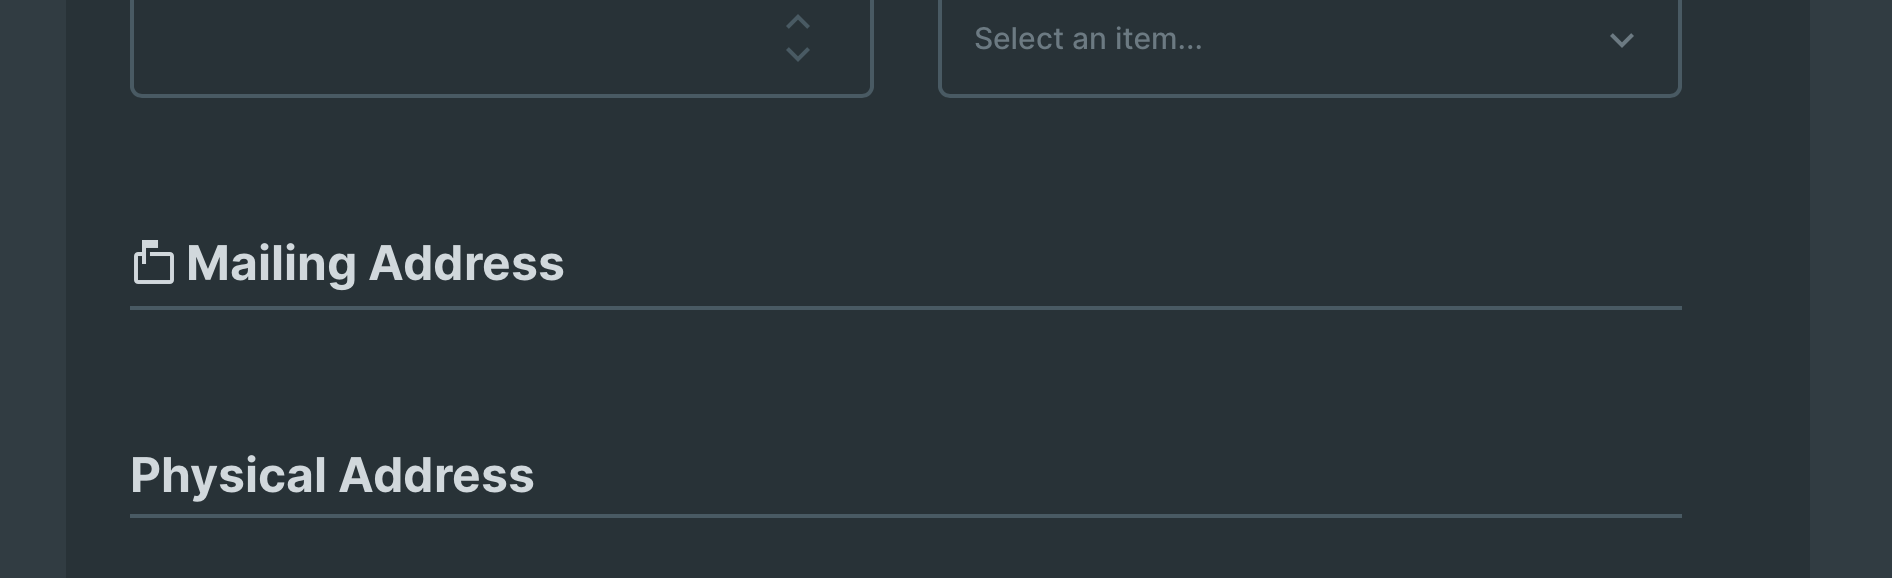This screenshot has width=1892, height=578.
Task: Click the upward stepper chevron icon
Action: [797, 22]
